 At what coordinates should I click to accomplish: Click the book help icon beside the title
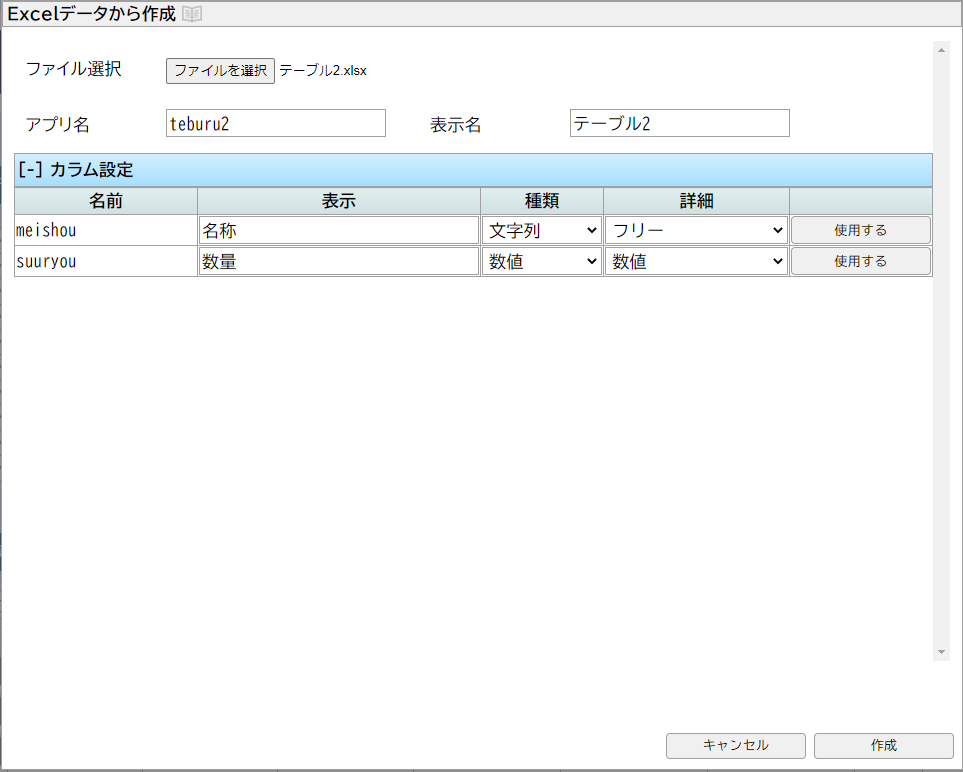click(x=192, y=14)
